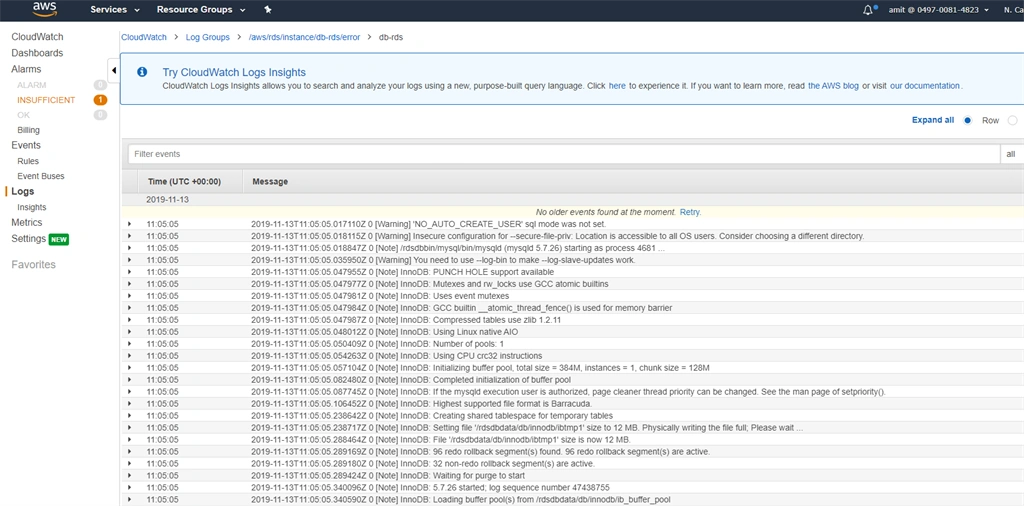Viewport: 1024px width, 506px height.
Task: Open Log Groups breadcrumb link
Action: point(208,37)
